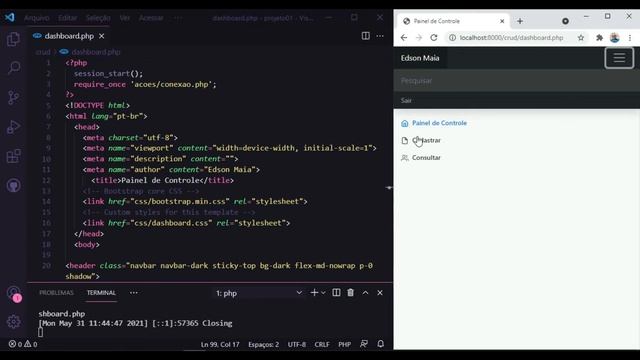Open the Seleção menu
This screenshot has width=640, height=360.
pyautogui.click(x=98, y=18)
